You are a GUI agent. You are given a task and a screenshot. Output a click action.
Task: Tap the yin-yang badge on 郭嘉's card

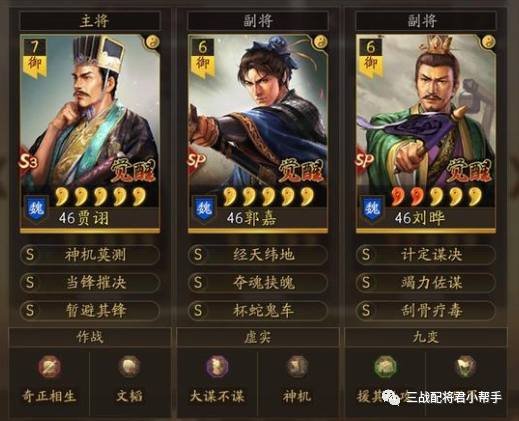321,42
